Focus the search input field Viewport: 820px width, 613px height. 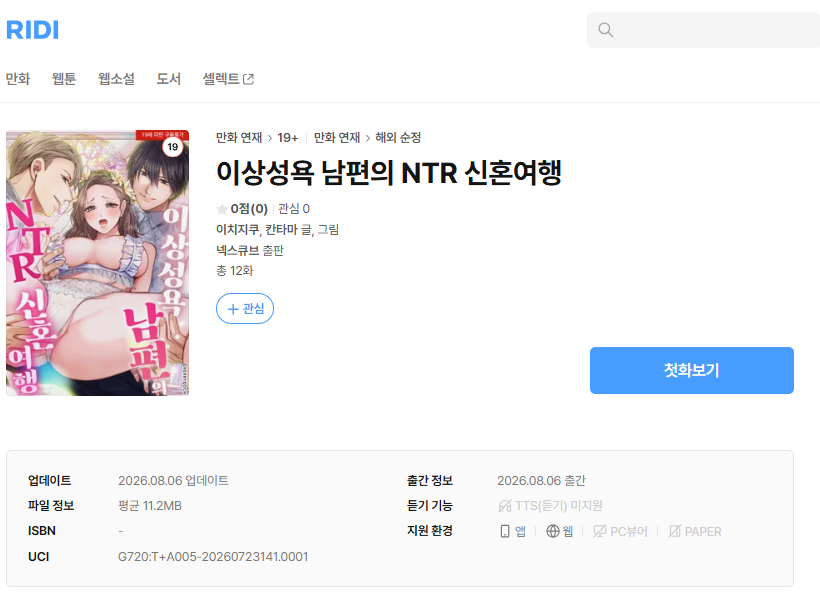703,30
